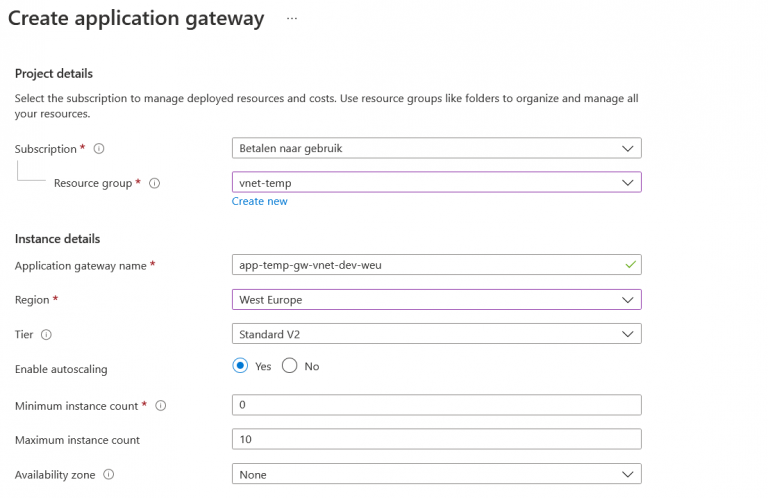
Task: Click info icon next to Minimum instance count
Action: (x=161, y=406)
